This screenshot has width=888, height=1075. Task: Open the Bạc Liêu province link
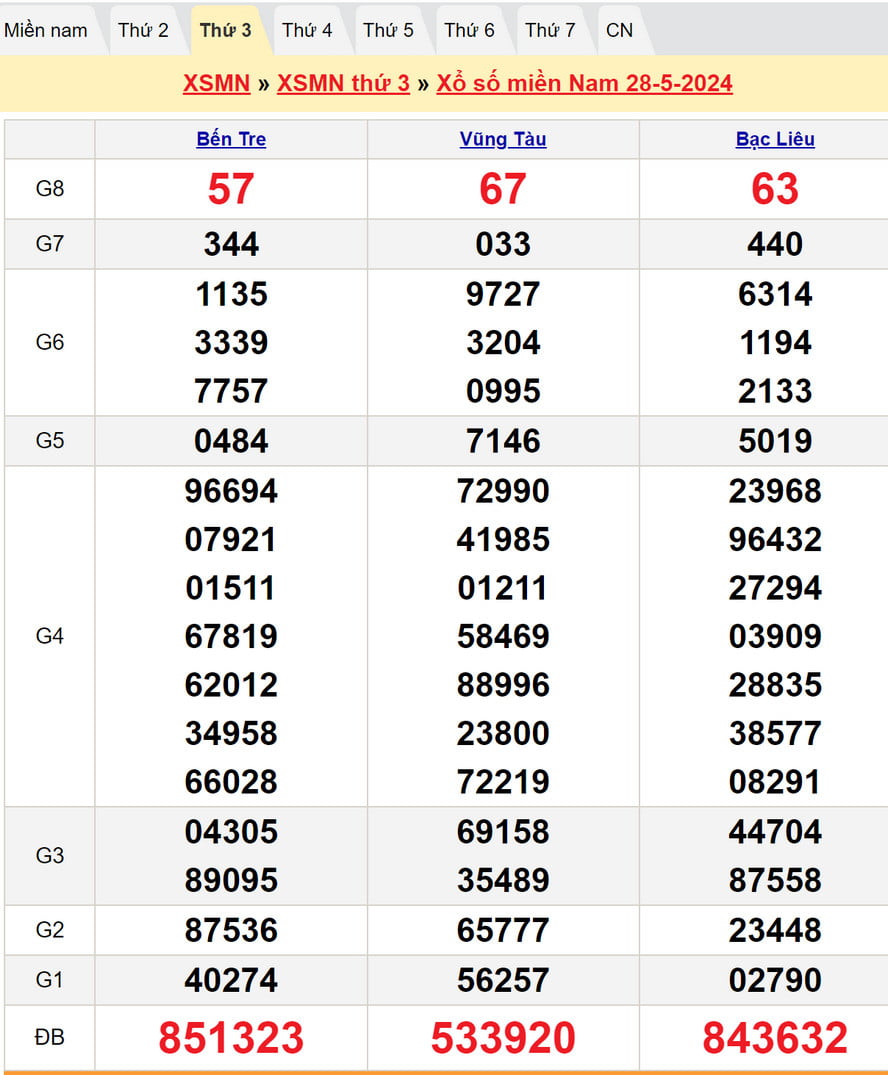(775, 139)
